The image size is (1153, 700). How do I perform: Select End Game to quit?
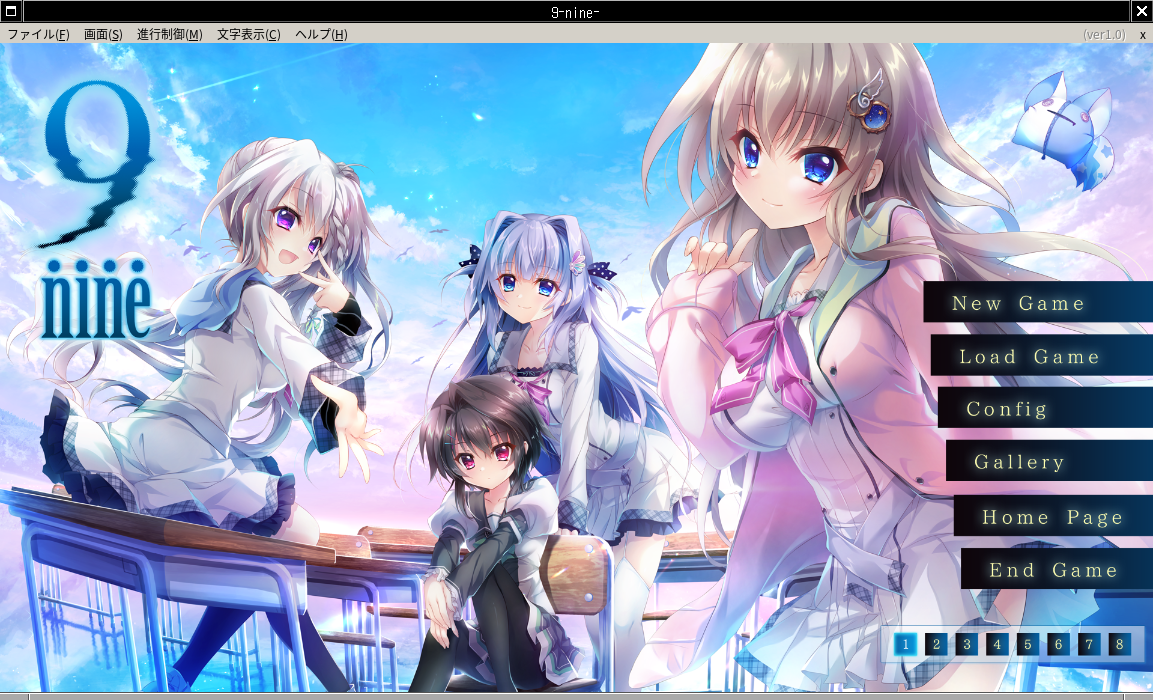pyautogui.click(x=1057, y=569)
